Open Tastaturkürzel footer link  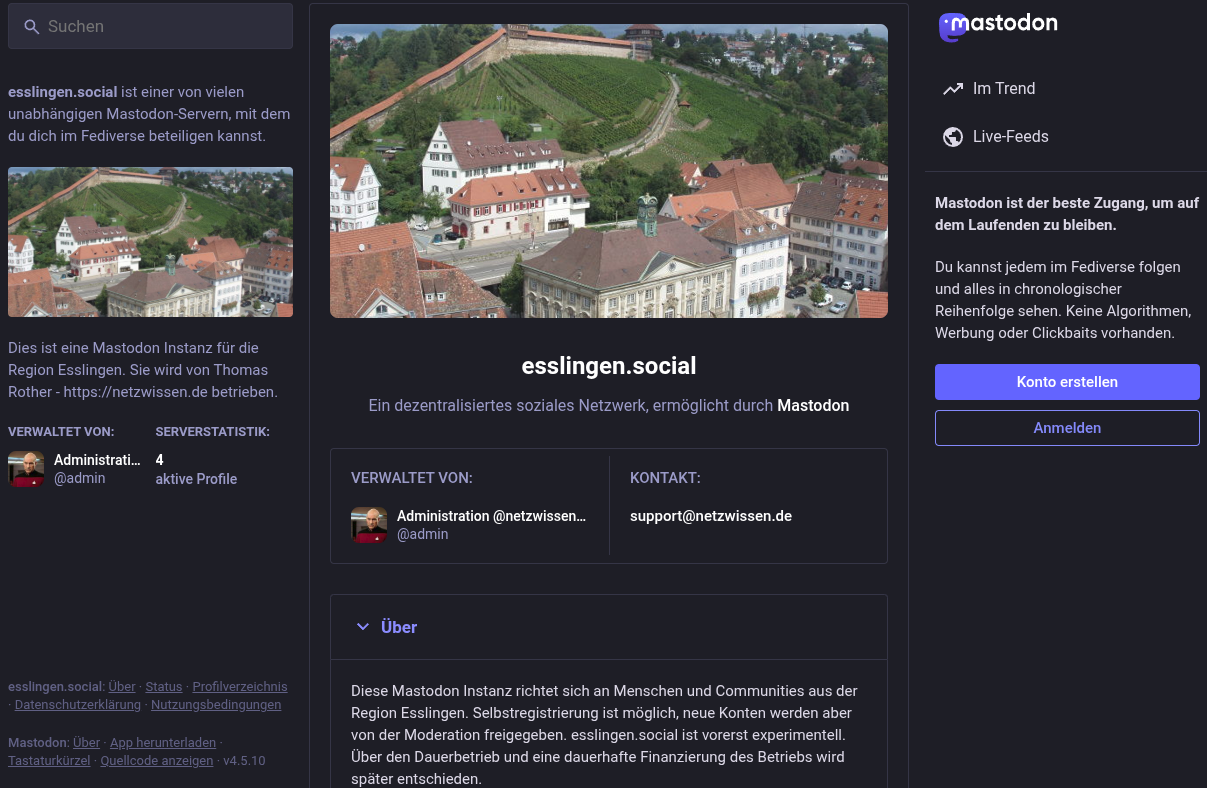(50, 761)
